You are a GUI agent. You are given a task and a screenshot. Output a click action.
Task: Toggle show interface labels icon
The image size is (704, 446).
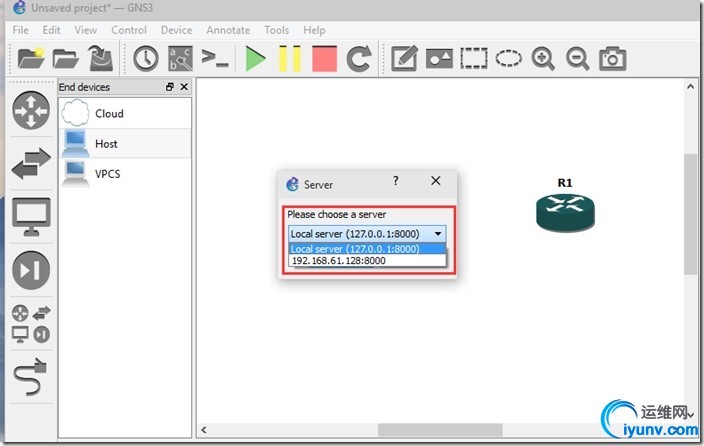pyautogui.click(x=180, y=59)
